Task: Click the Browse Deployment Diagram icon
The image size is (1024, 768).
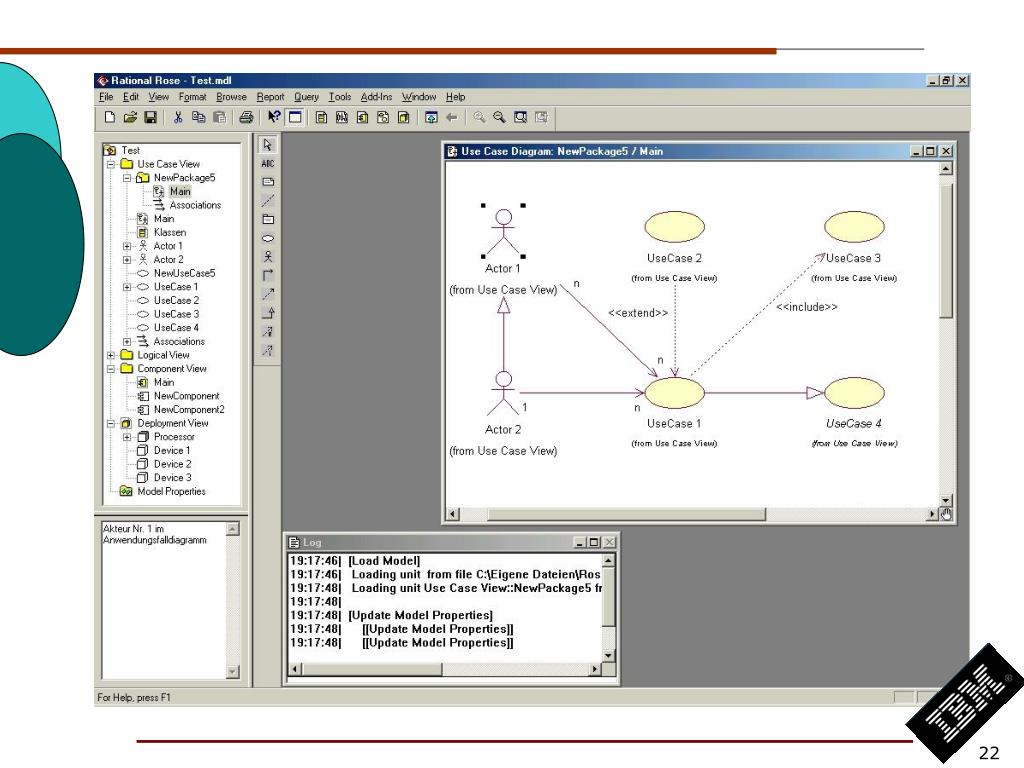Action: (404, 117)
